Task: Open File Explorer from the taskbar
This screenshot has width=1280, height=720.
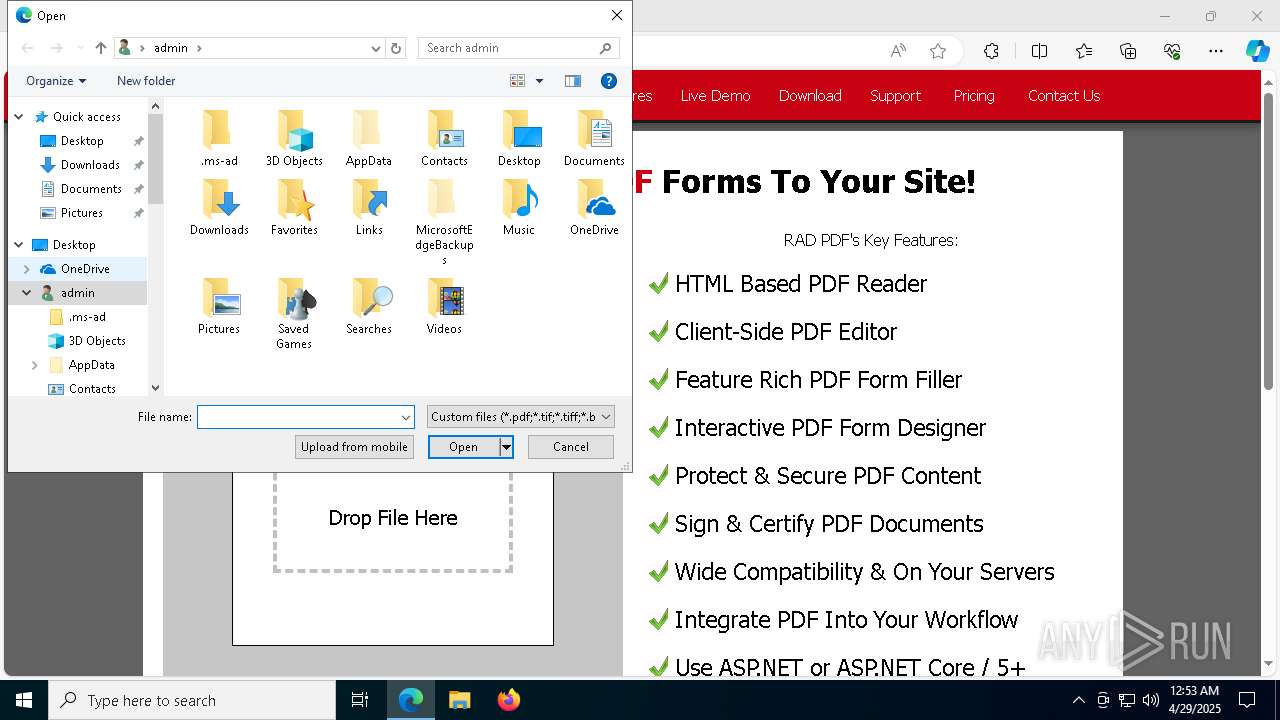Action: tap(460, 700)
